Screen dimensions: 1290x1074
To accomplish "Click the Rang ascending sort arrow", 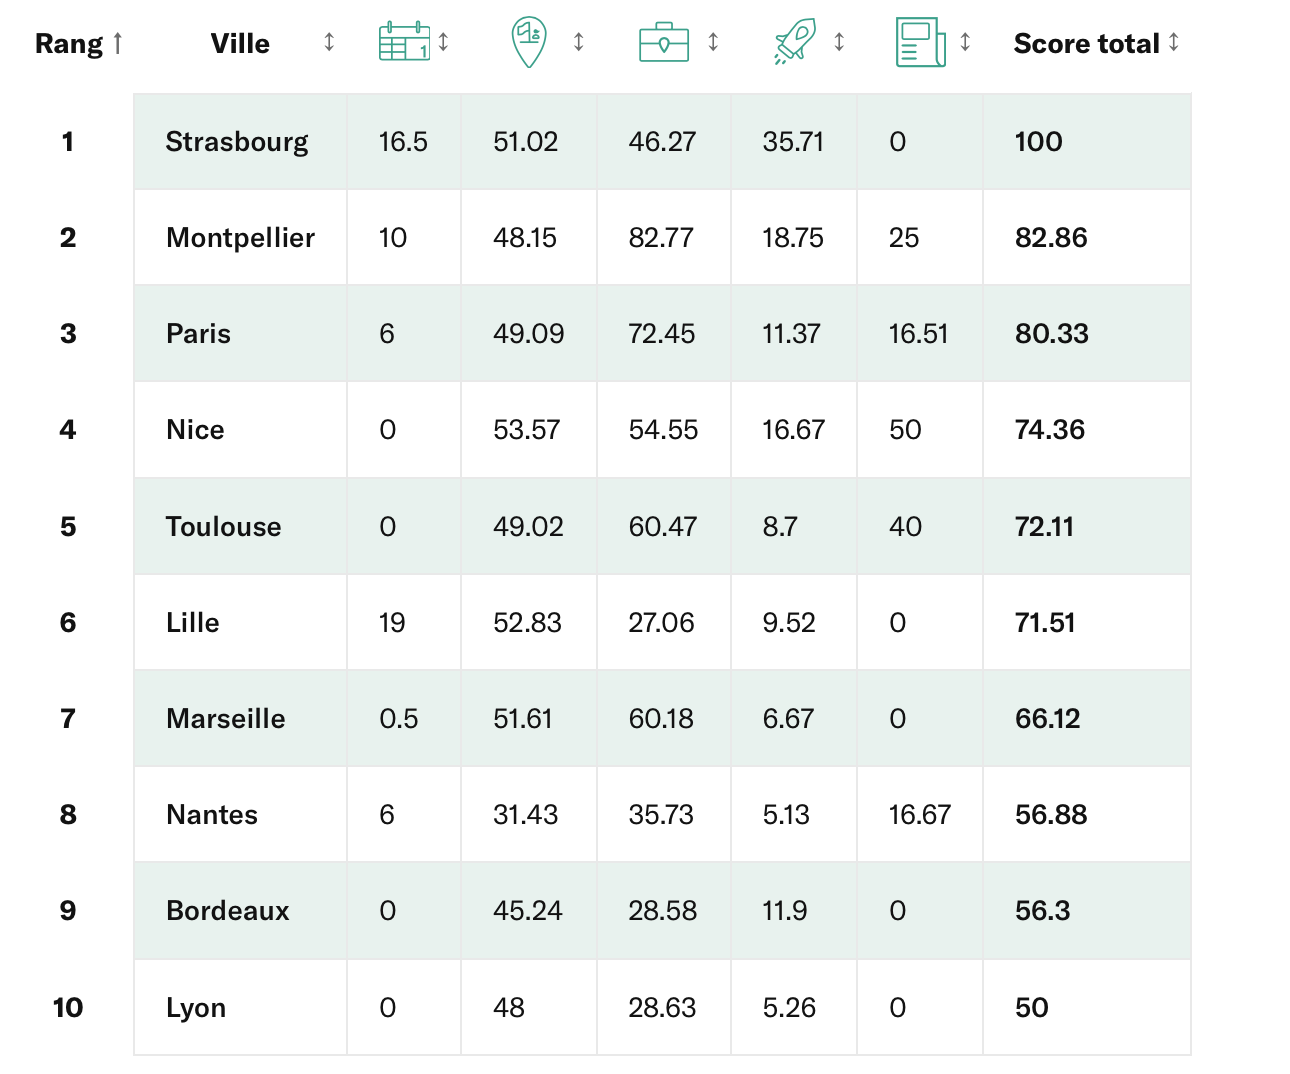I will [118, 43].
